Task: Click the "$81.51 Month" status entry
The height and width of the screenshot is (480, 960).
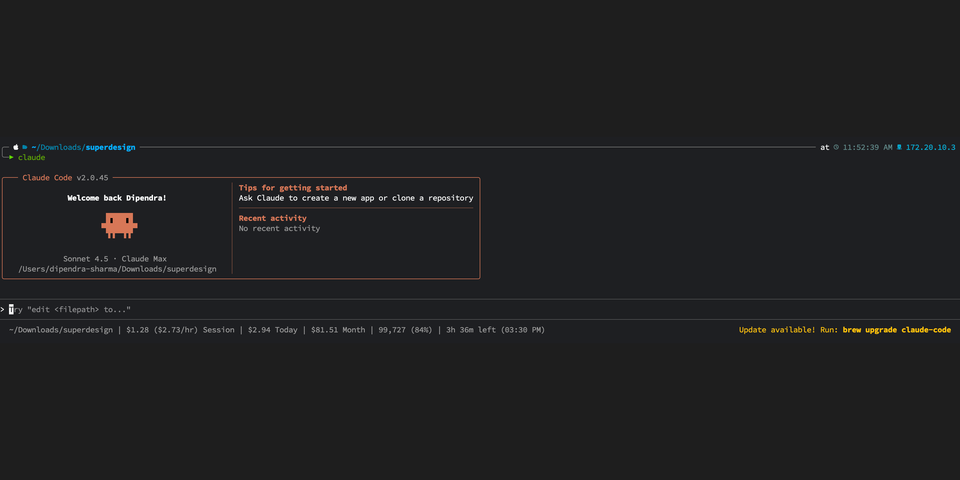Action: click(338, 330)
